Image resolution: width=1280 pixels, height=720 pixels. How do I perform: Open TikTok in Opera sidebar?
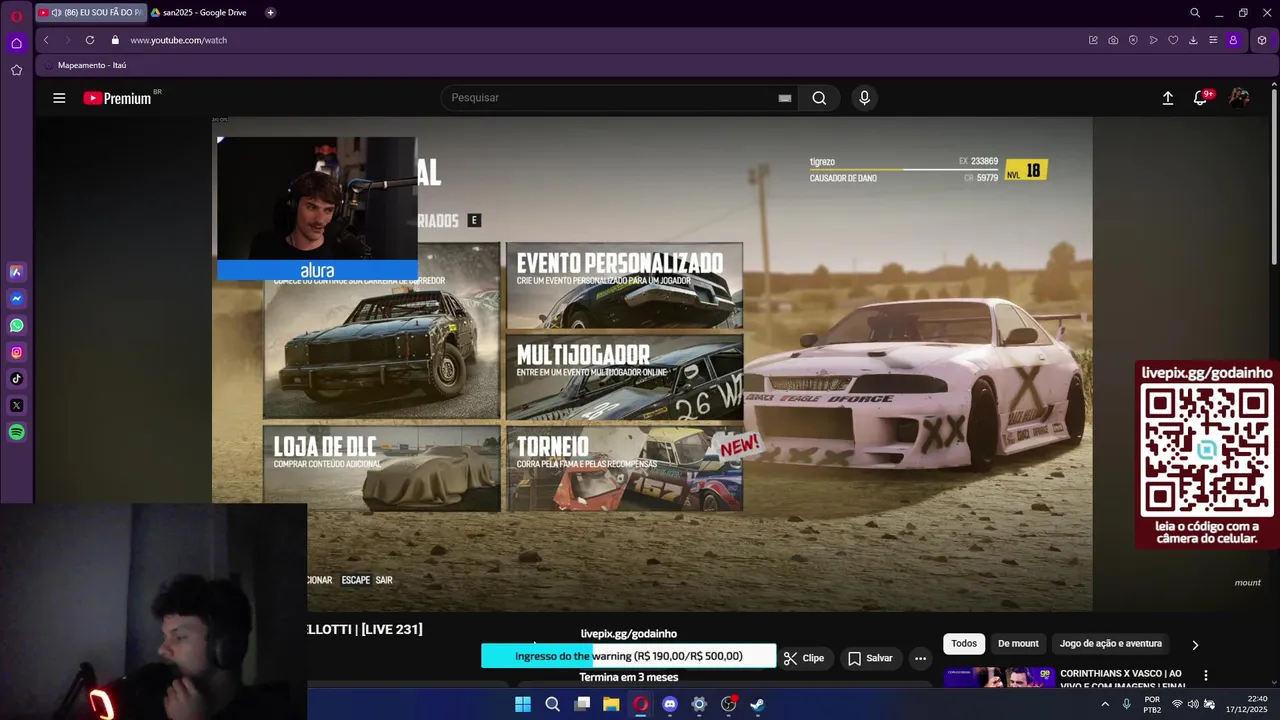pyautogui.click(x=16, y=379)
